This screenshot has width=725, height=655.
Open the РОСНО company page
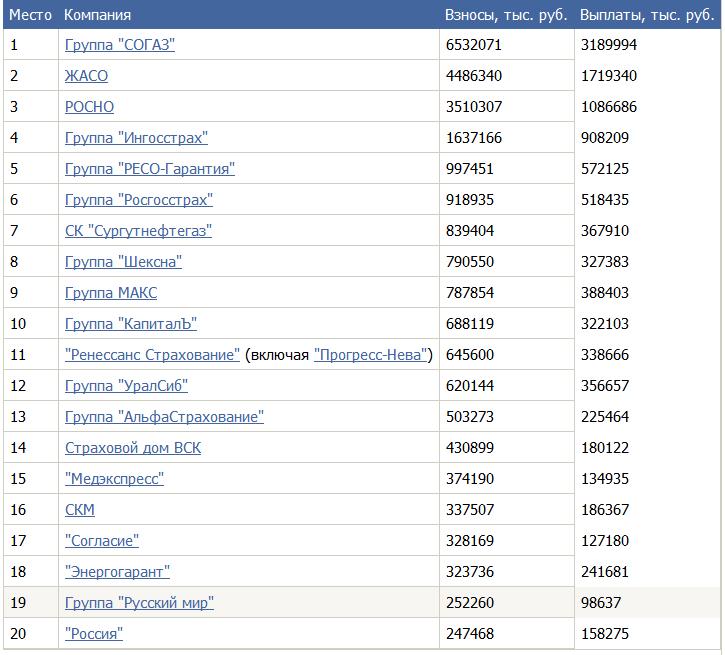(x=89, y=107)
